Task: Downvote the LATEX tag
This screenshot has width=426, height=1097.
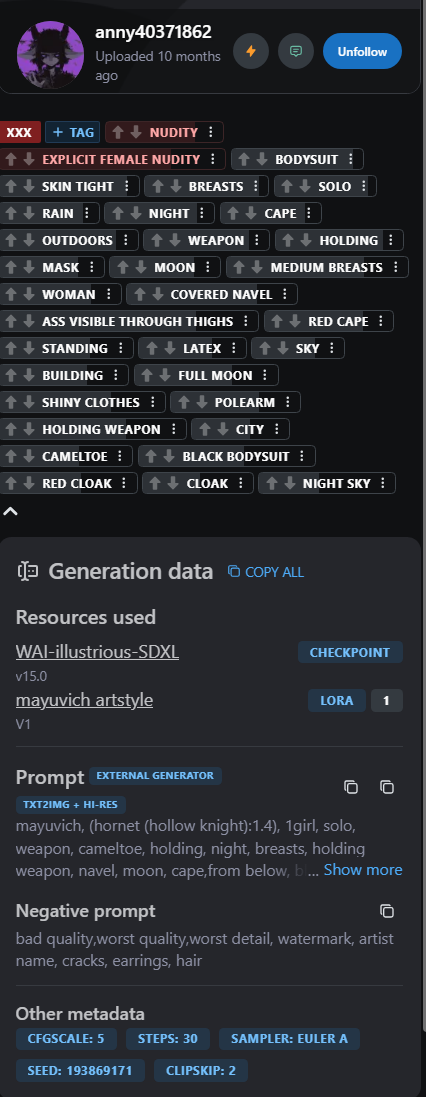Action: pos(166,348)
